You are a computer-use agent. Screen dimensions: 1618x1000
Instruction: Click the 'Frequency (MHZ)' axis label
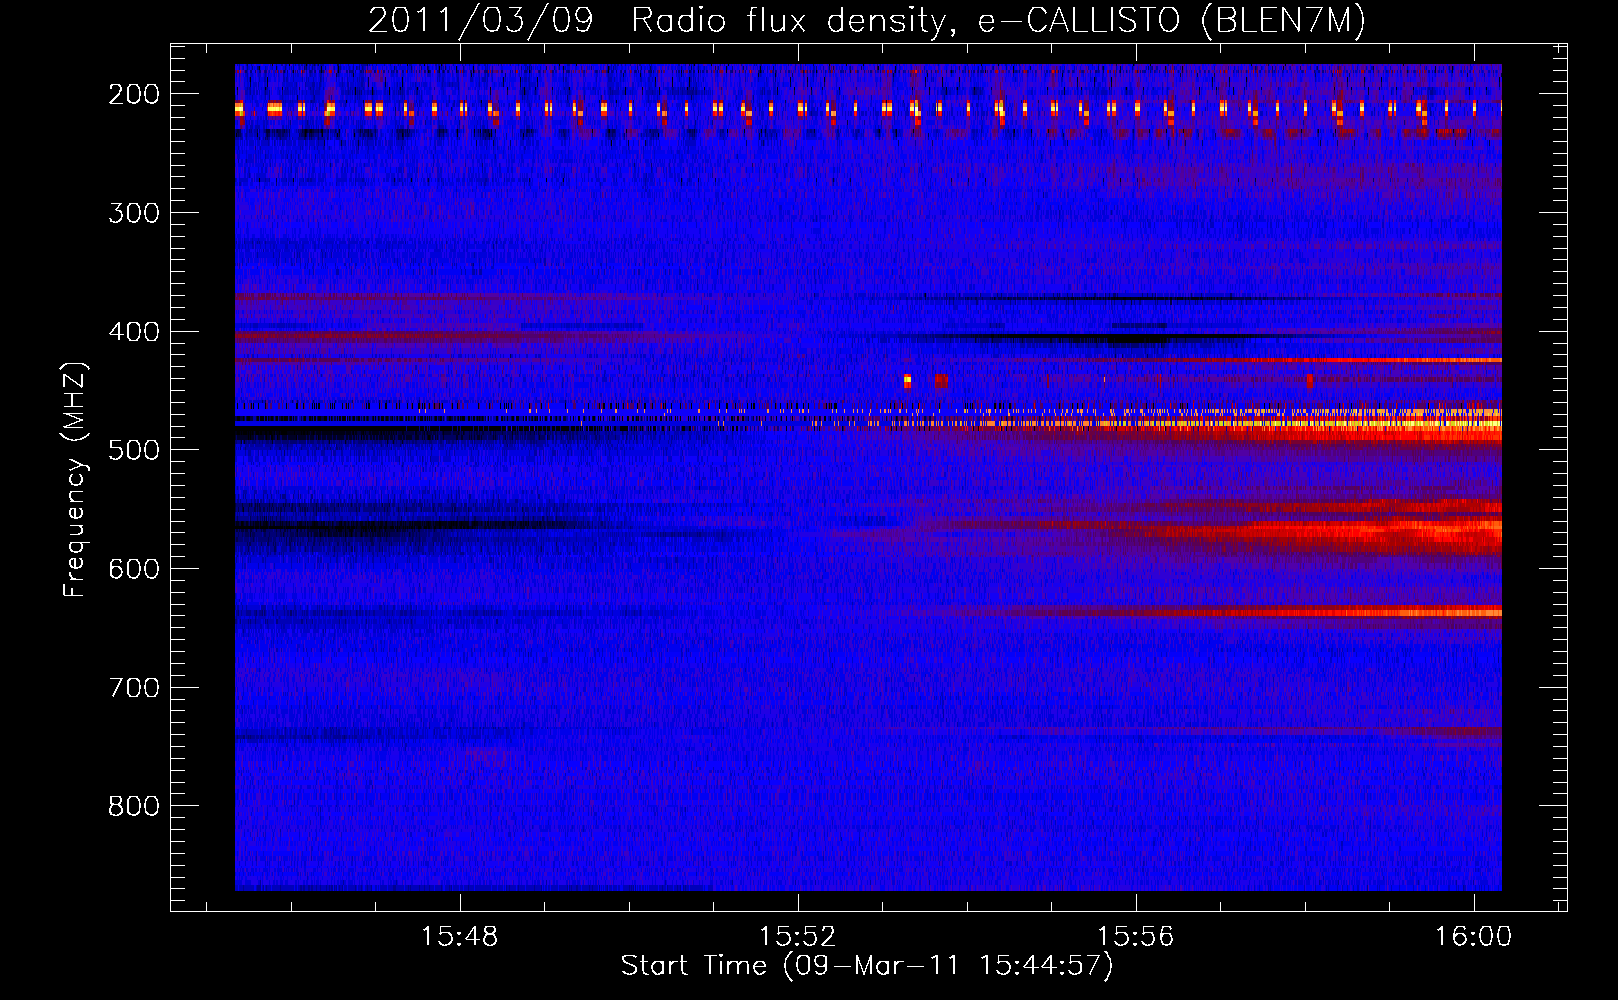point(75,479)
